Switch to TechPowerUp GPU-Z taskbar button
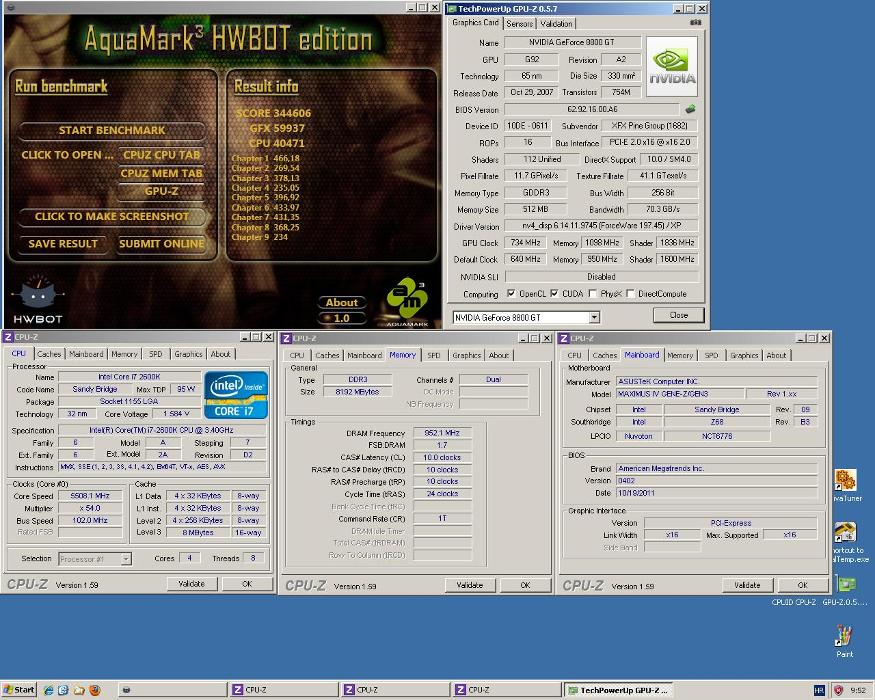The height and width of the screenshot is (700, 875). coord(618,690)
